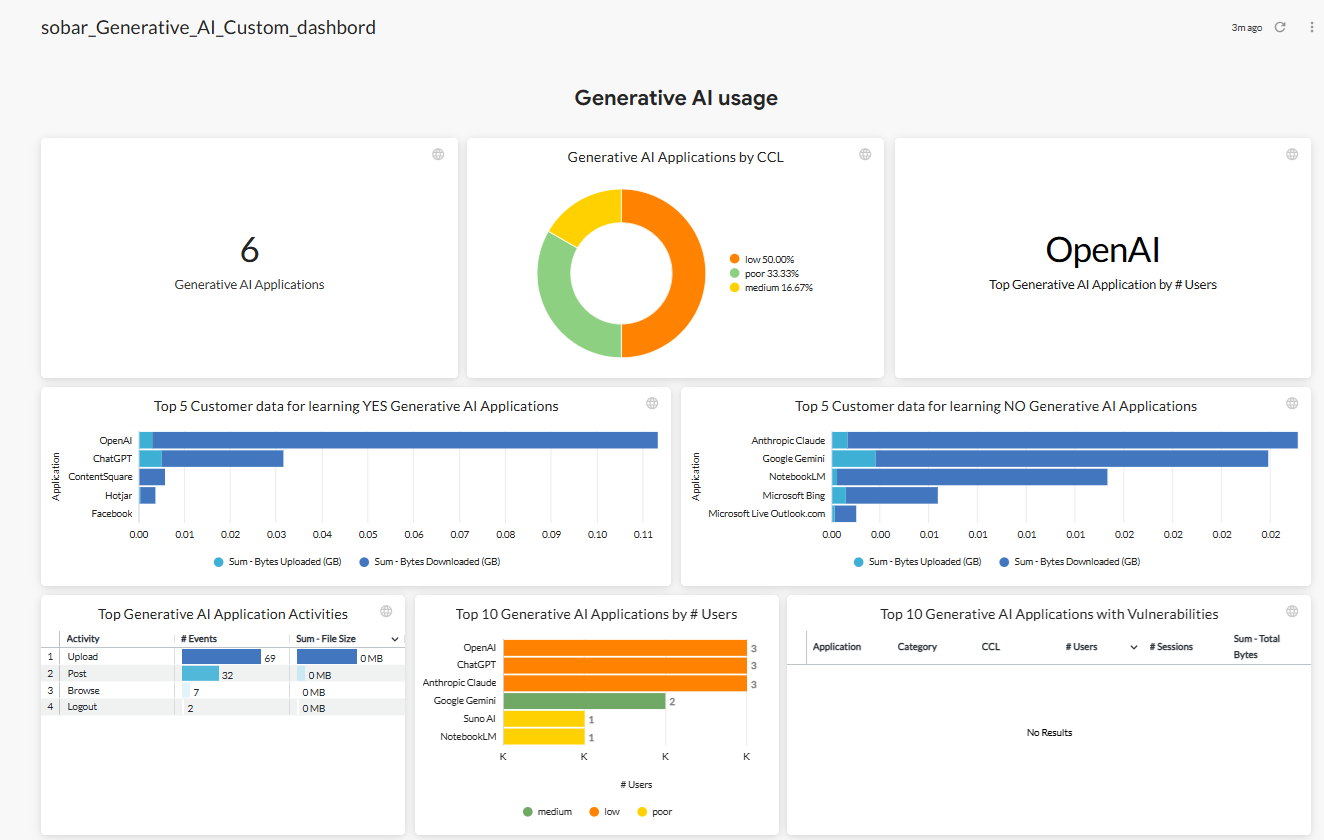Select OpenAI bar in Top 10 Users chart
The image size is (1324, 840).
click(625, 648)
